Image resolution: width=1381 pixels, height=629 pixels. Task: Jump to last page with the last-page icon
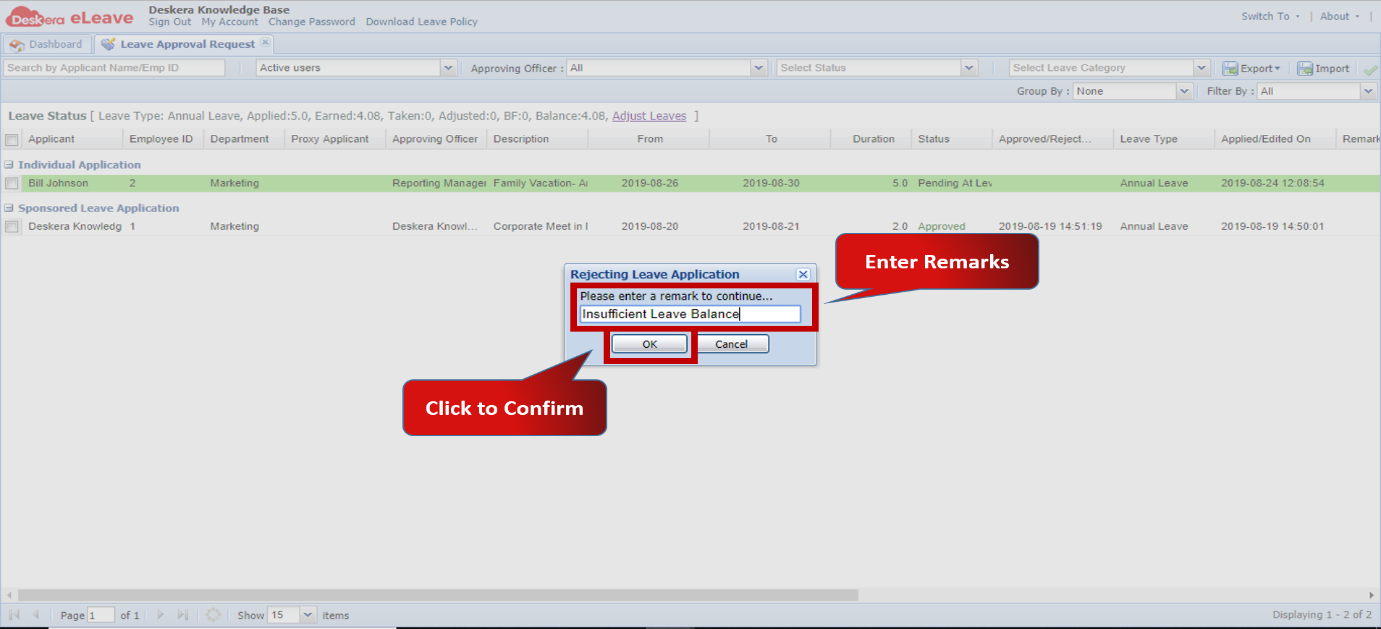(x=182, y=614)
